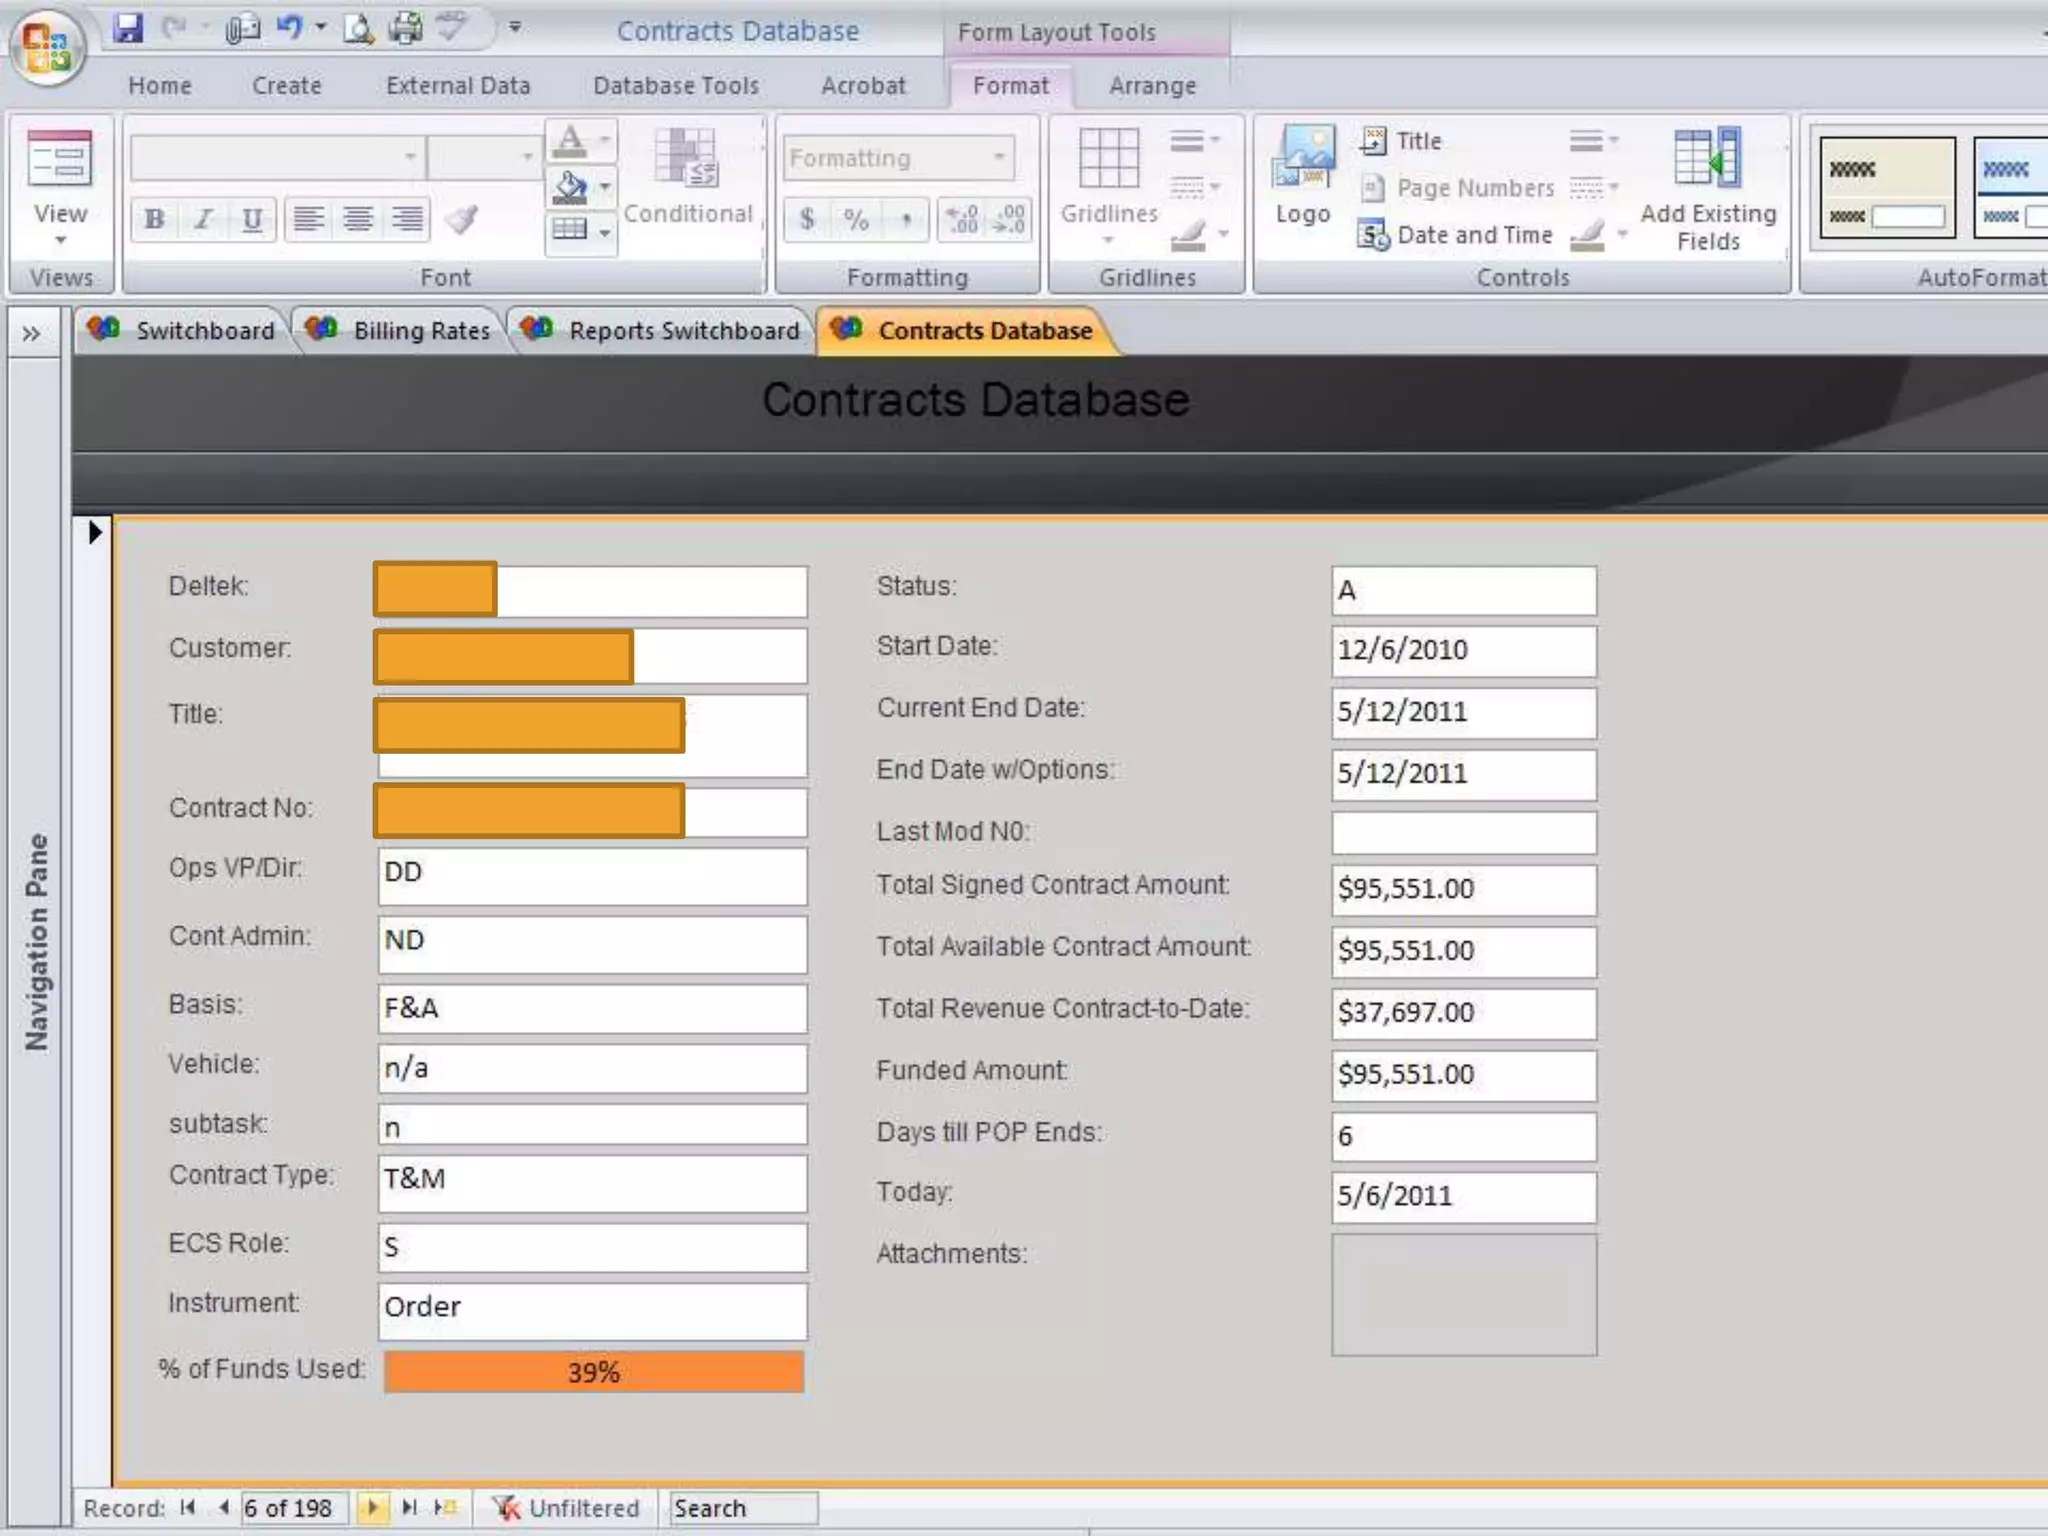
Task: Click Decrease Decimals icon
Action: [x=1010, y=219]
